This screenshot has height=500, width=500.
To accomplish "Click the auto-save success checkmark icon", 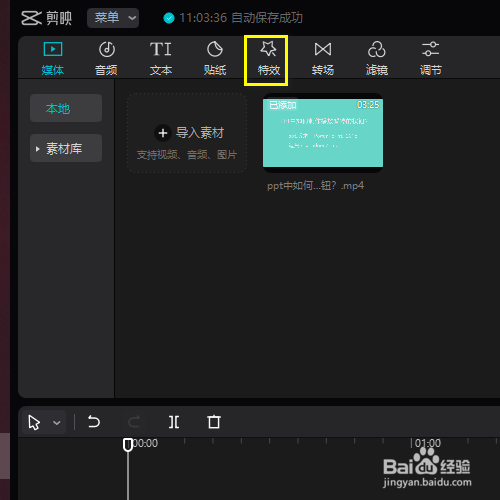I will tap(169, 18).
